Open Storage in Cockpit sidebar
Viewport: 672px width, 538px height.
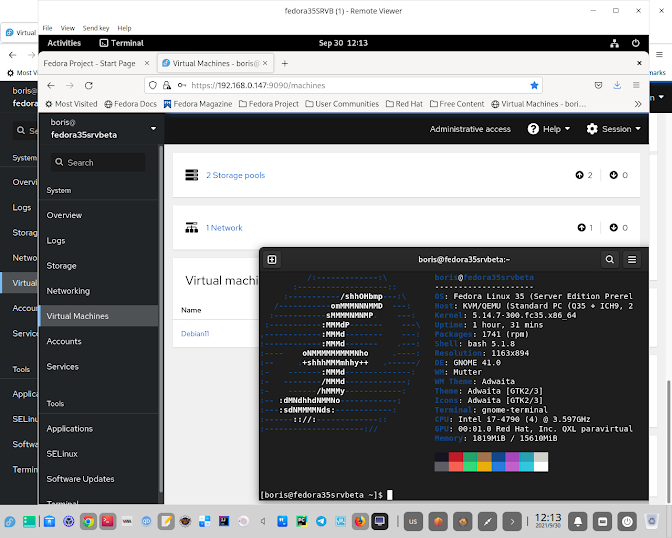click(x=99, y=266)
